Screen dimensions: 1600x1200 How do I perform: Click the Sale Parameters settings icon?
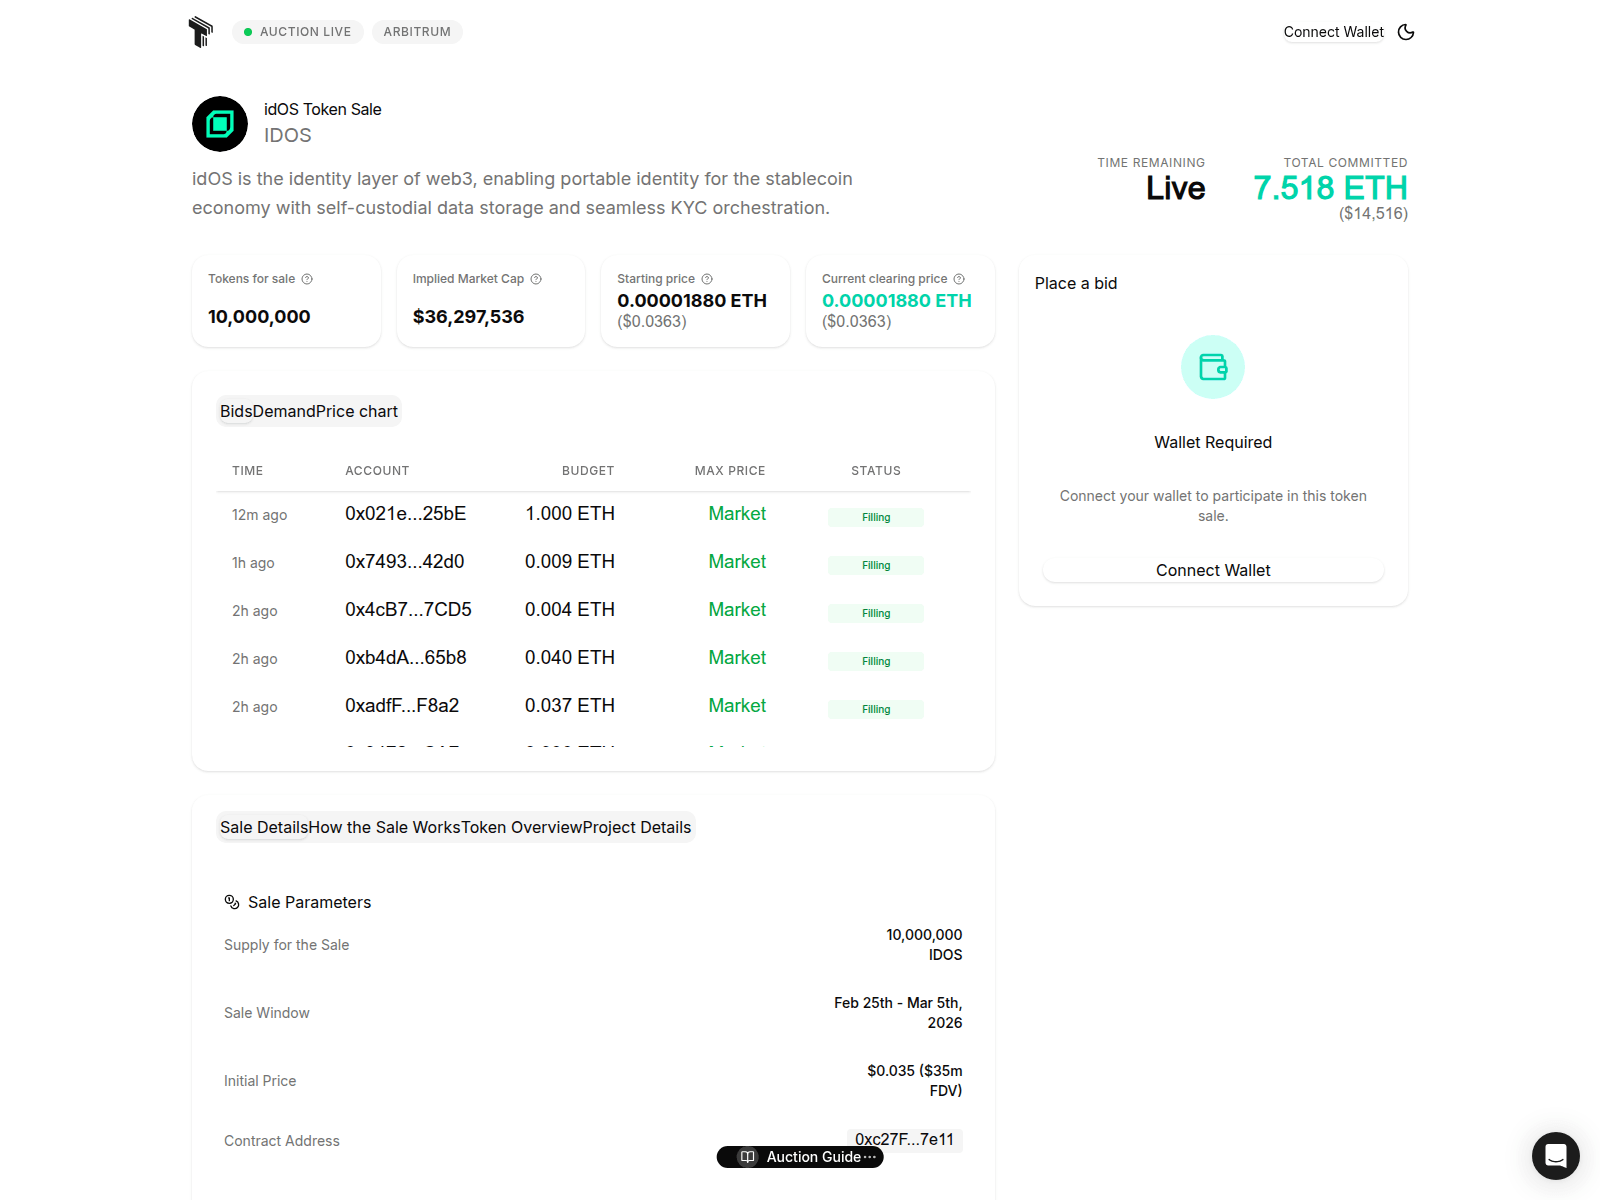click(x=231, y=901)
